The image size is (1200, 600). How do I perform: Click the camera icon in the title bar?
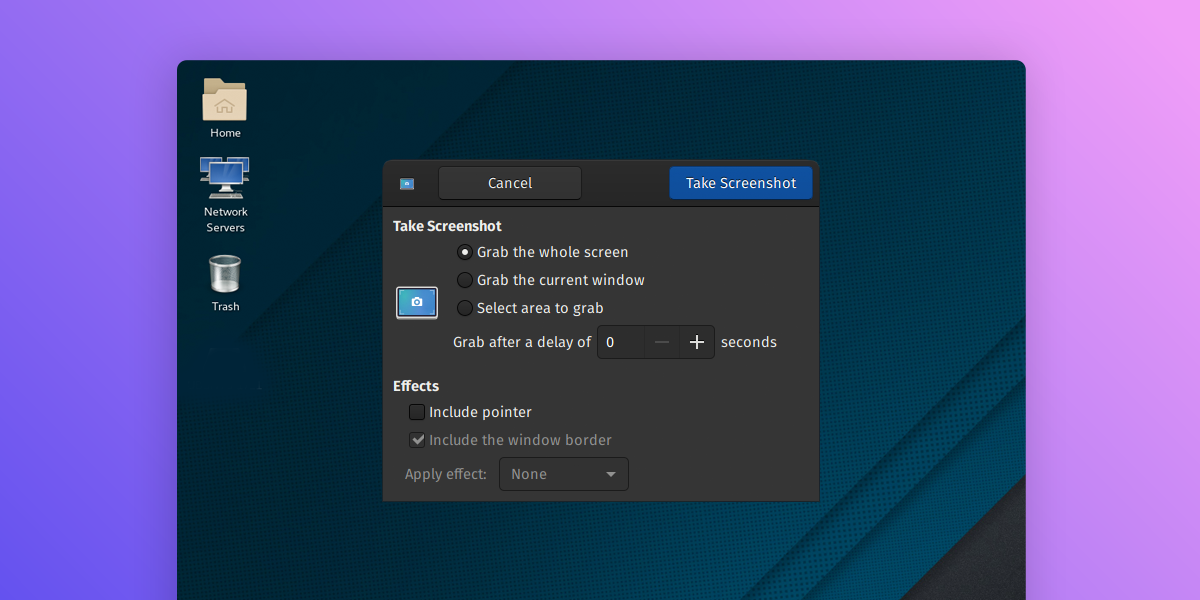click(x=406, y=183)
